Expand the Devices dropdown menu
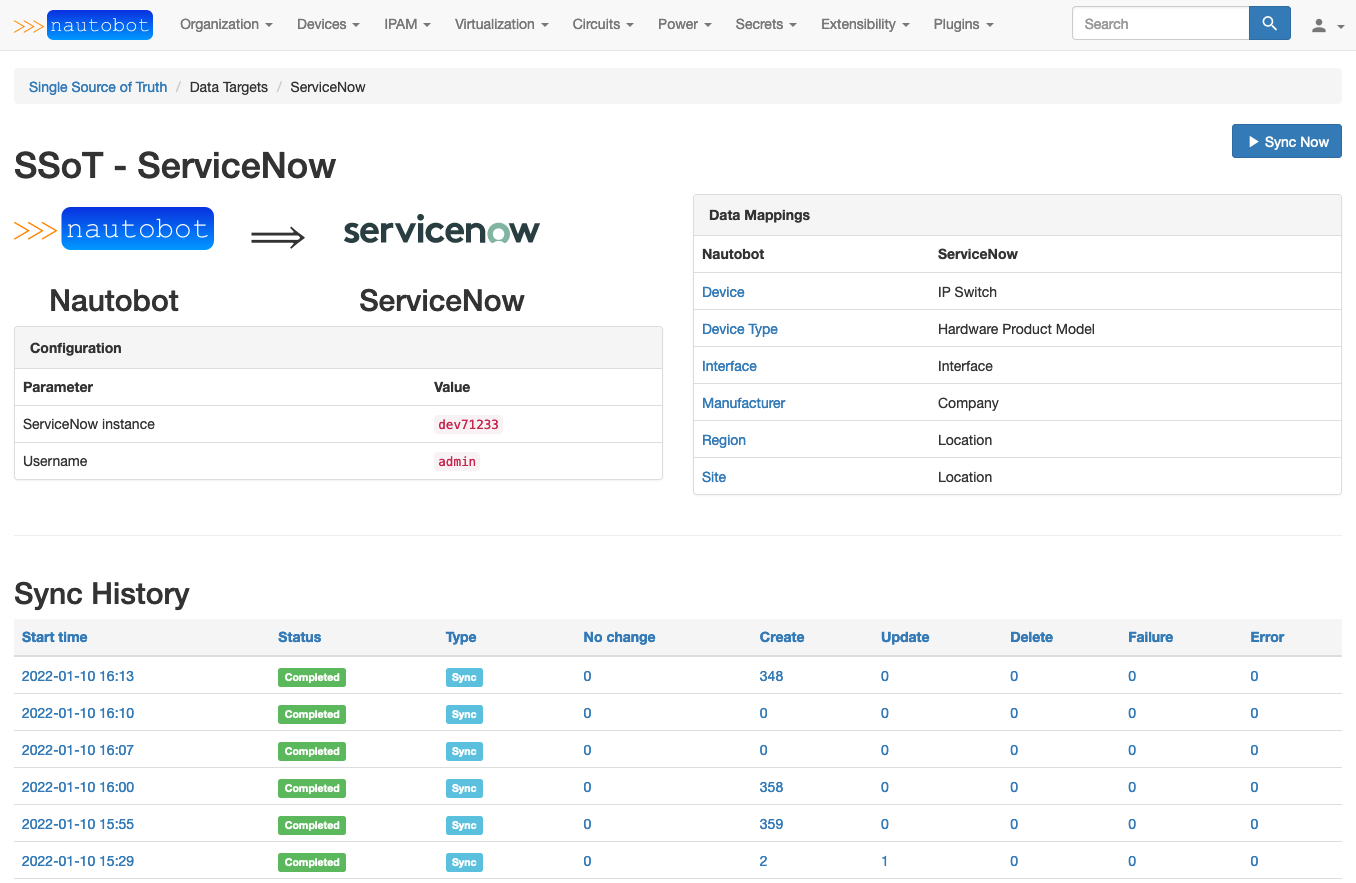The width and height of the screenshot is (1356, 883). 328,24
